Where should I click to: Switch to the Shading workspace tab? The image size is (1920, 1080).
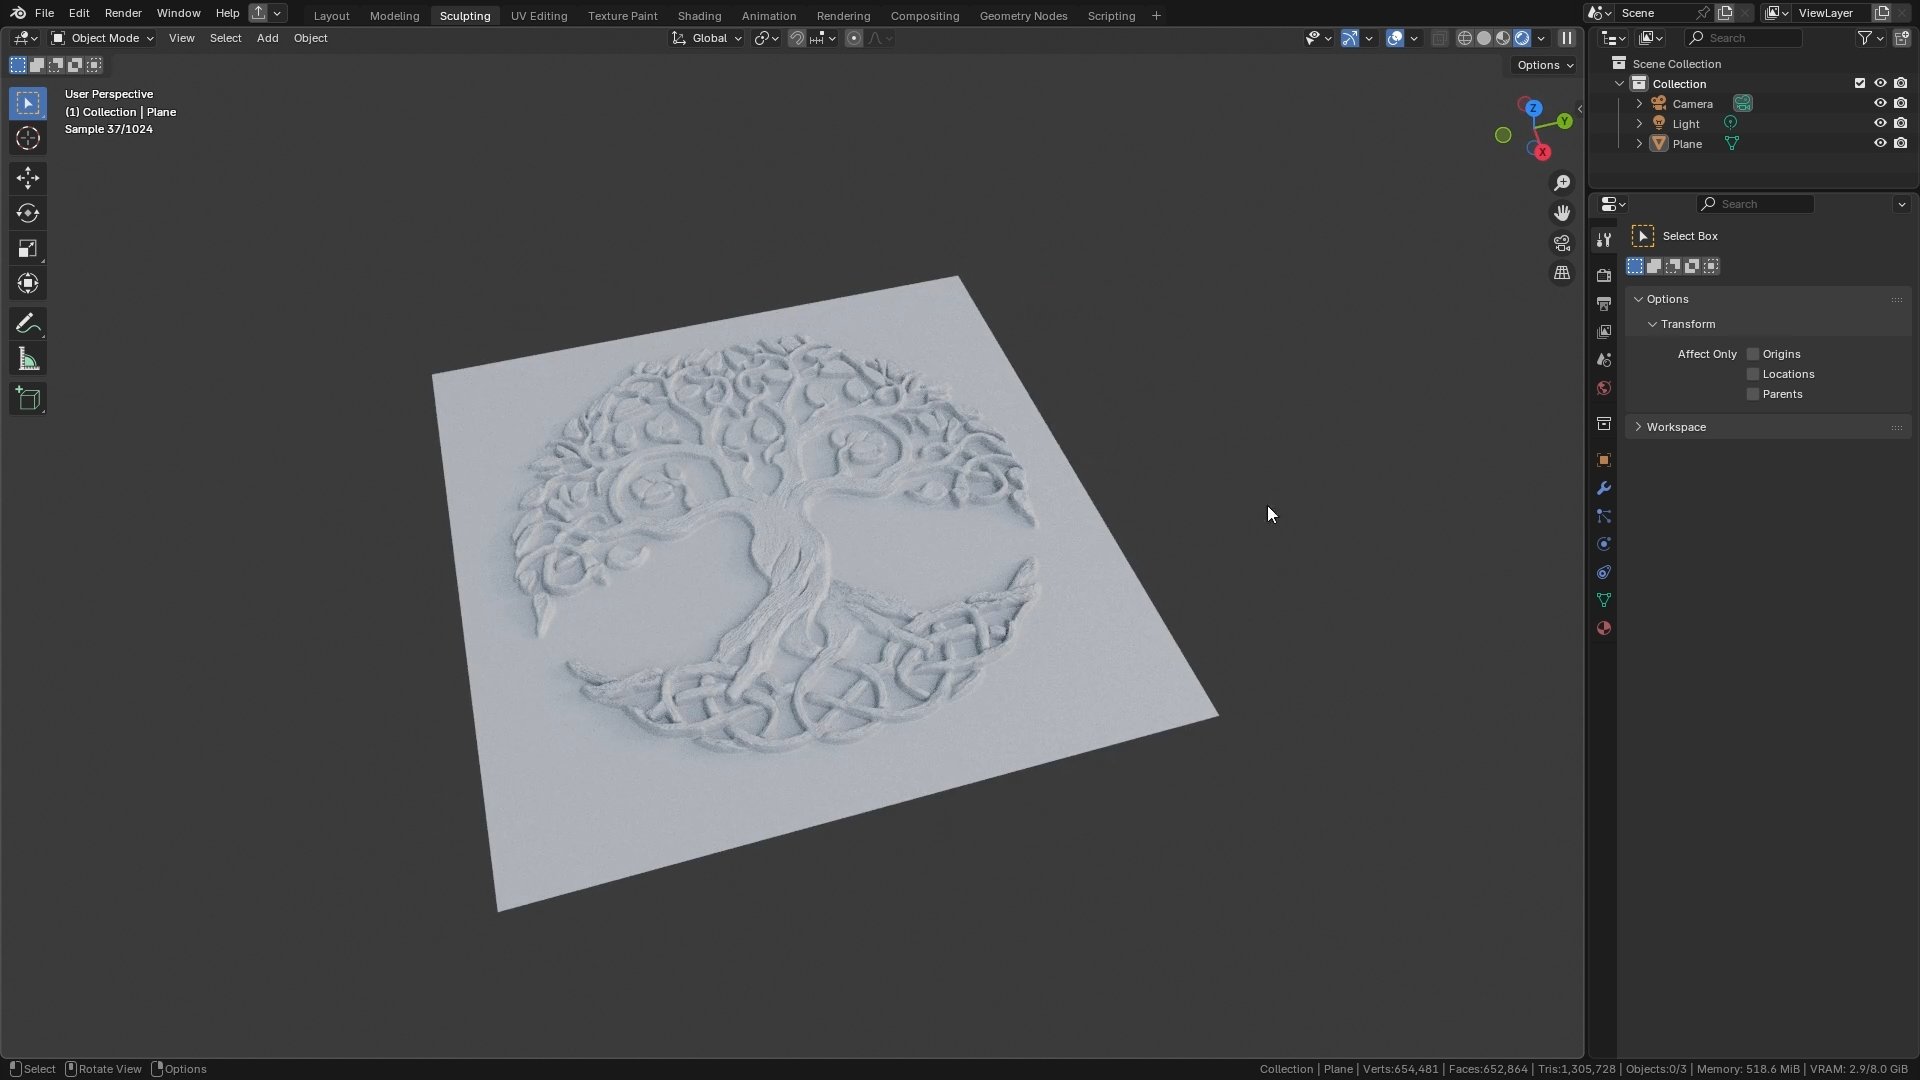[699, 15]
